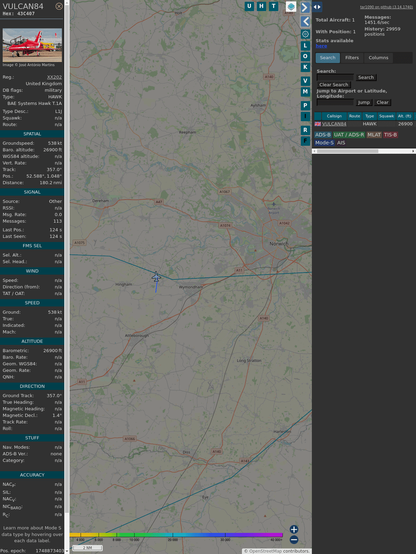Click the MLAT source legend tag

374,135
